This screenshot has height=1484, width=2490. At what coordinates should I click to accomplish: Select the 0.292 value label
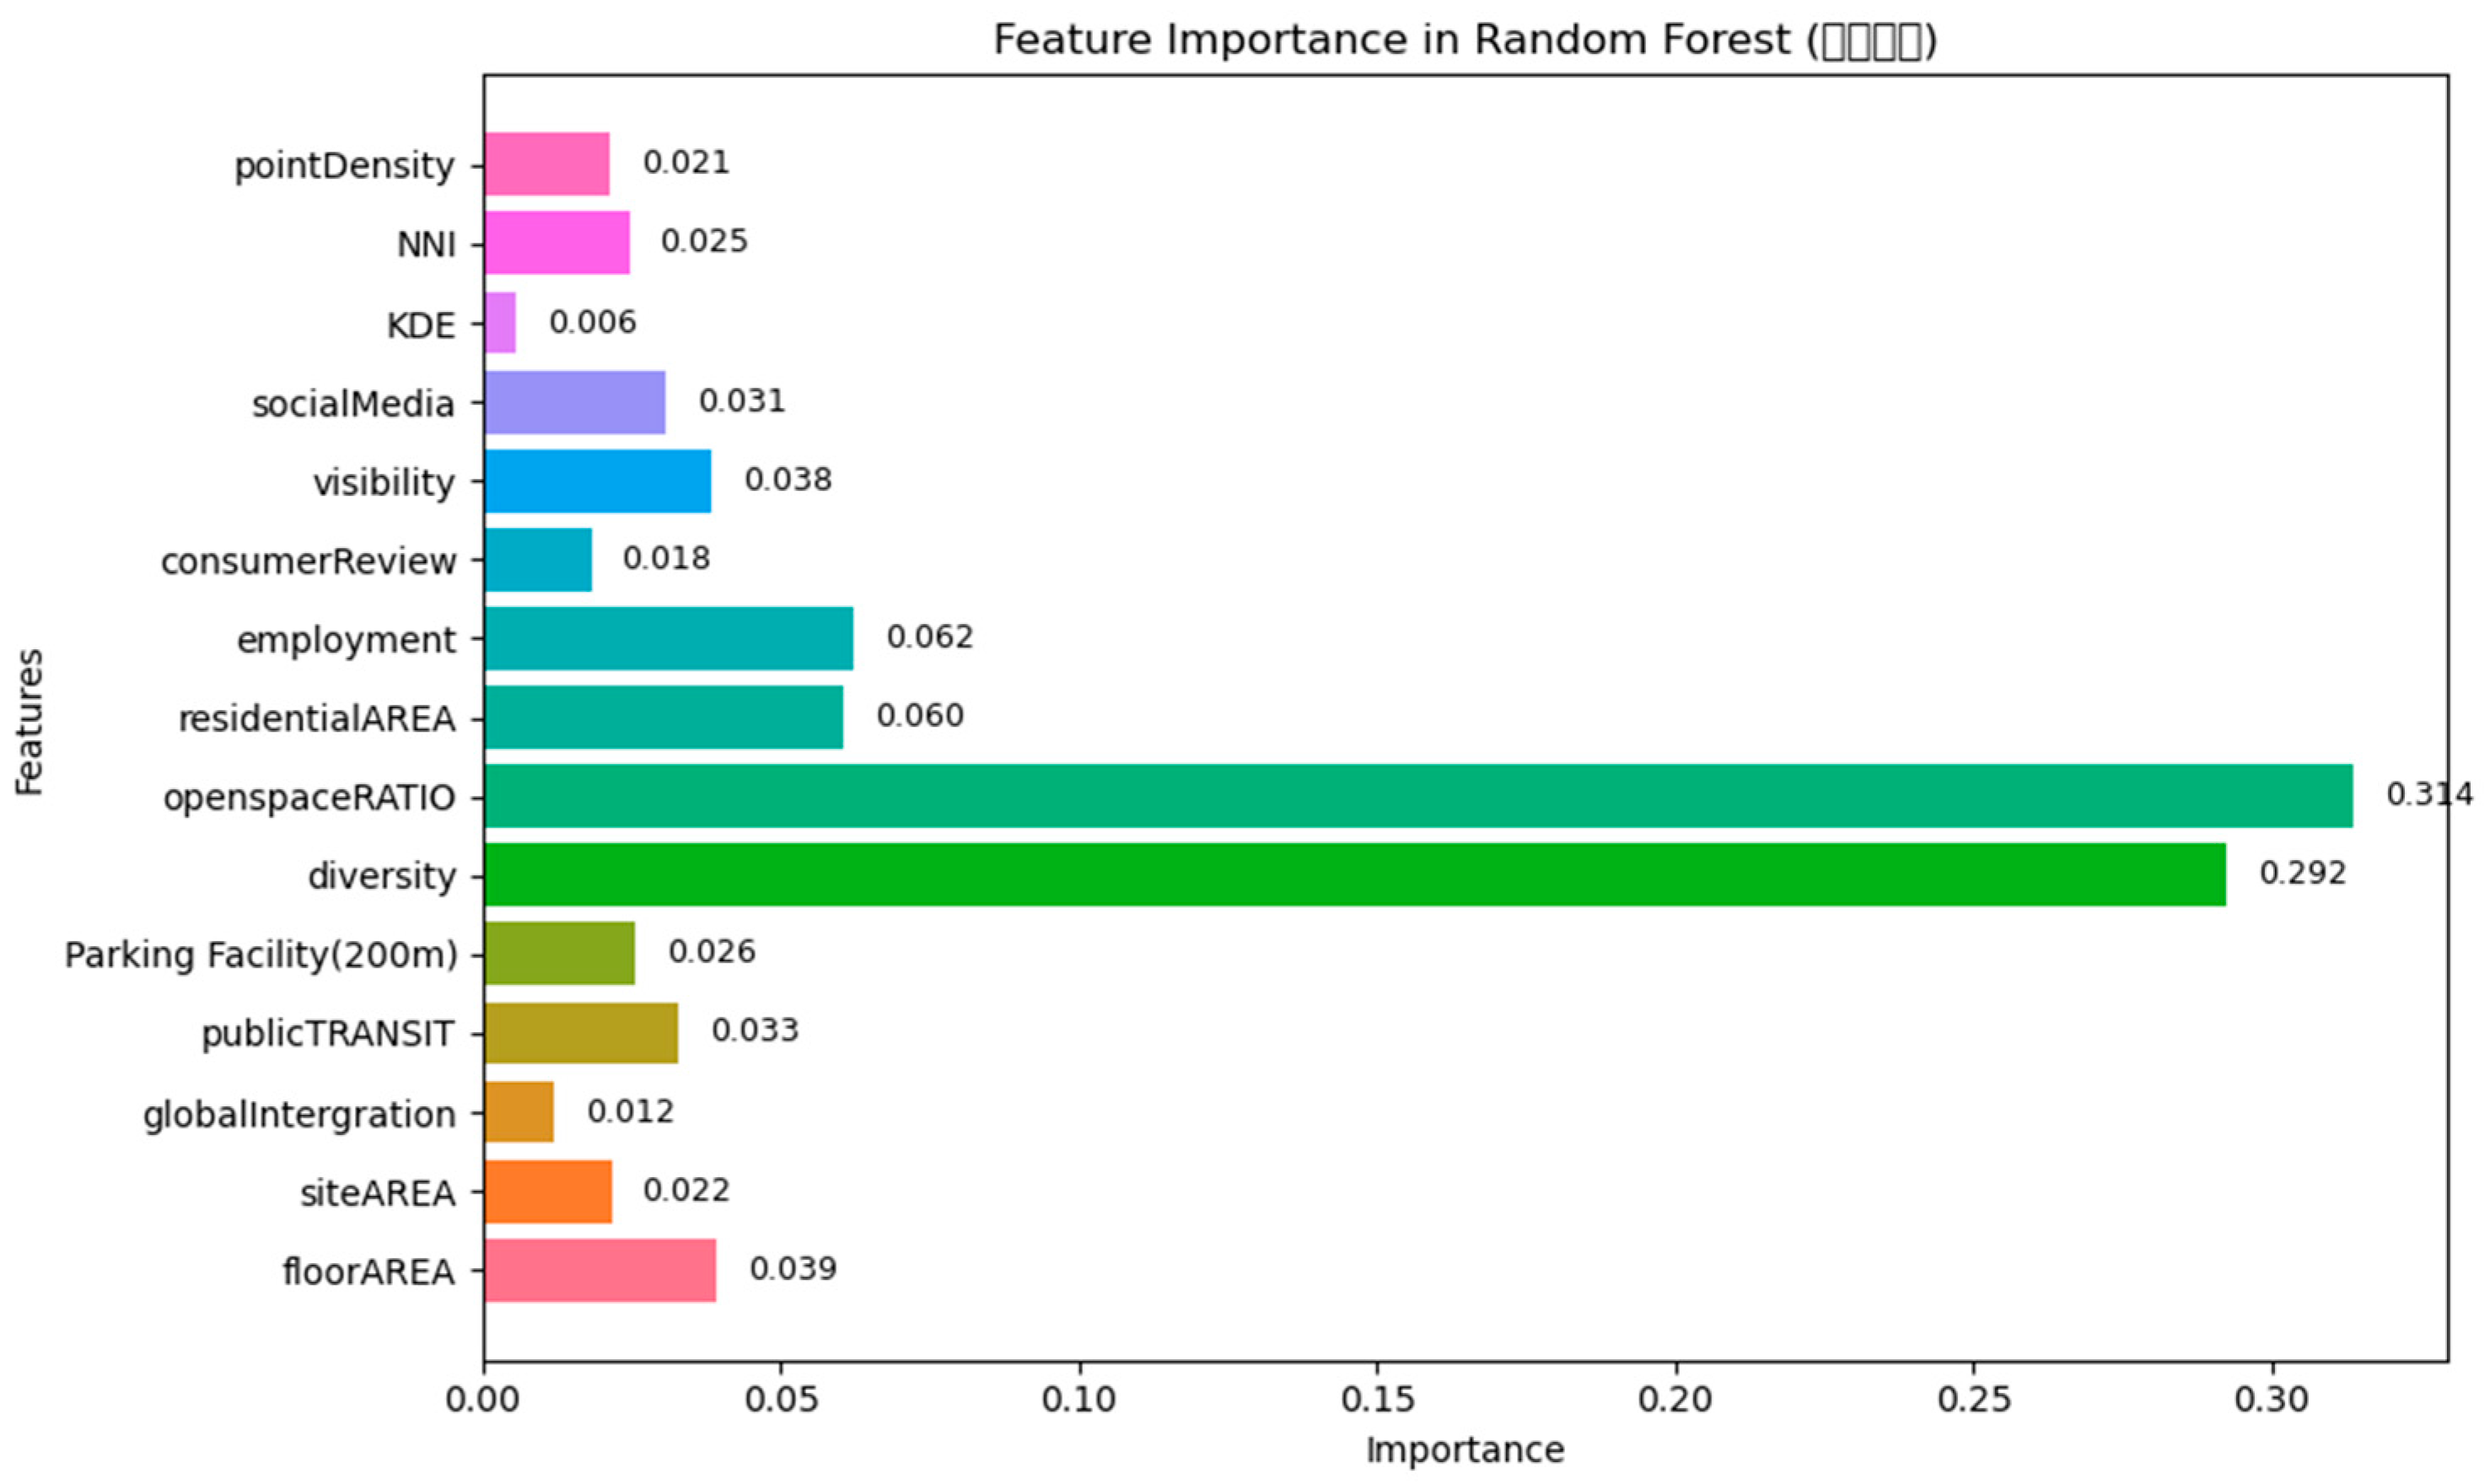coord(2303,873)
